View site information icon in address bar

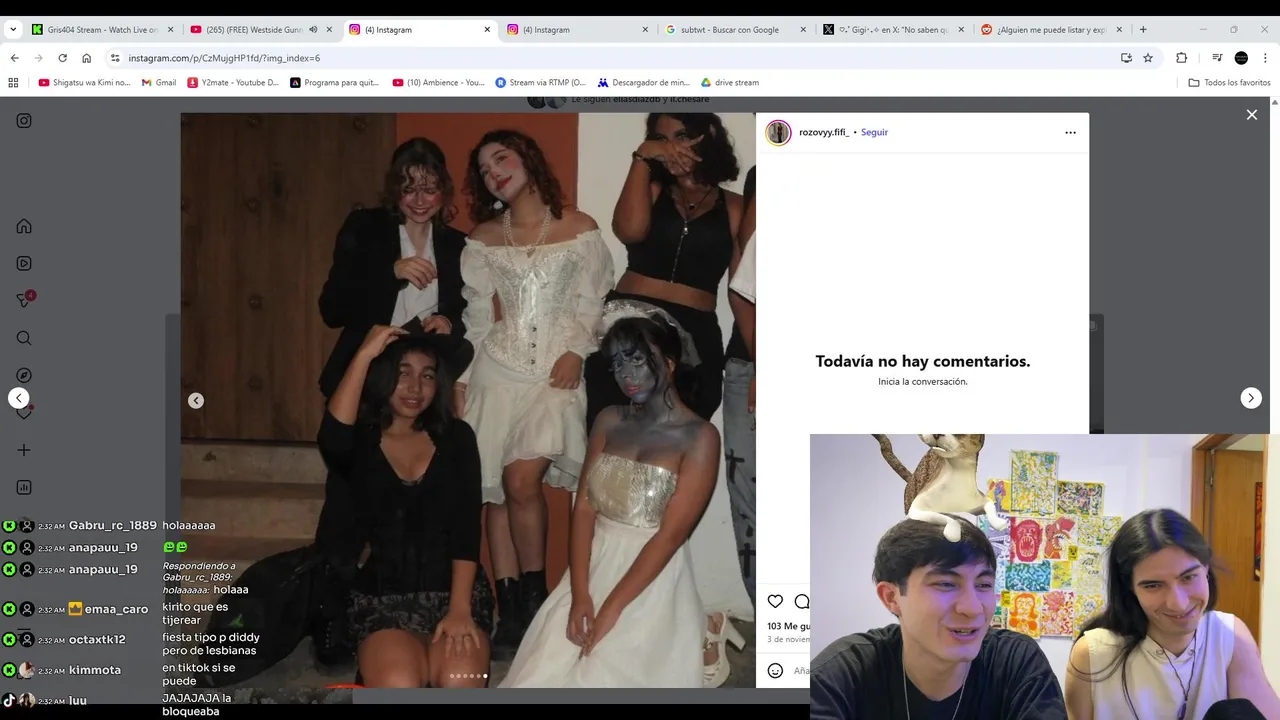pos(115,58)
